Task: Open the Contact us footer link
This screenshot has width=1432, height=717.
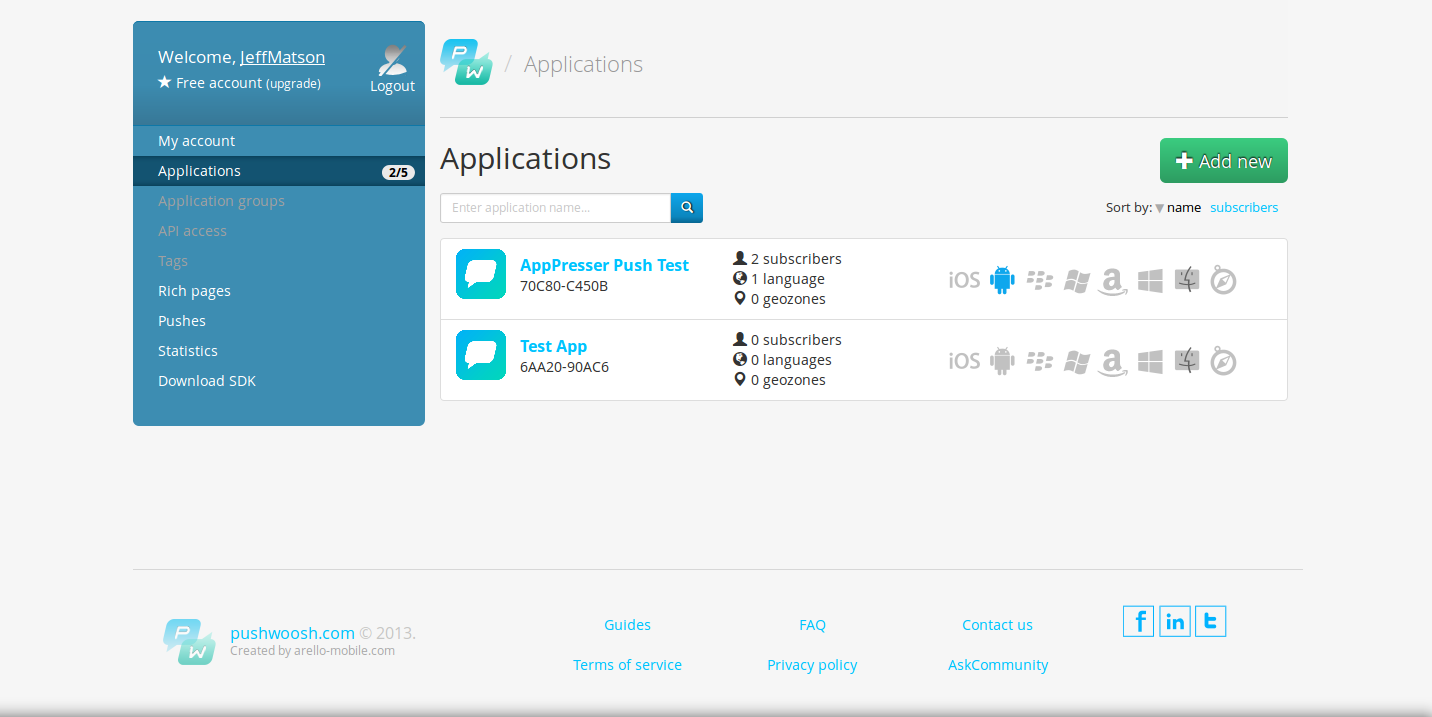Action: click(997, 625)
